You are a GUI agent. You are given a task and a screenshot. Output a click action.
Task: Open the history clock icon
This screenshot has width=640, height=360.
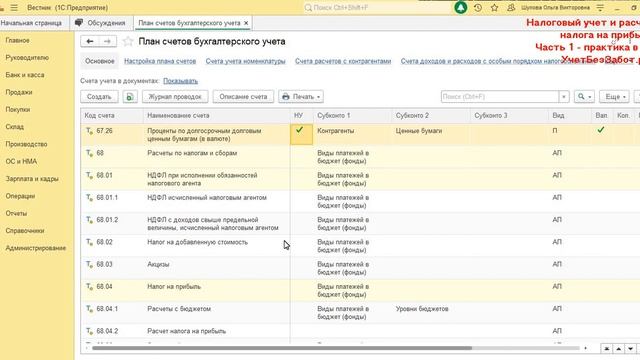pos(478,8)
